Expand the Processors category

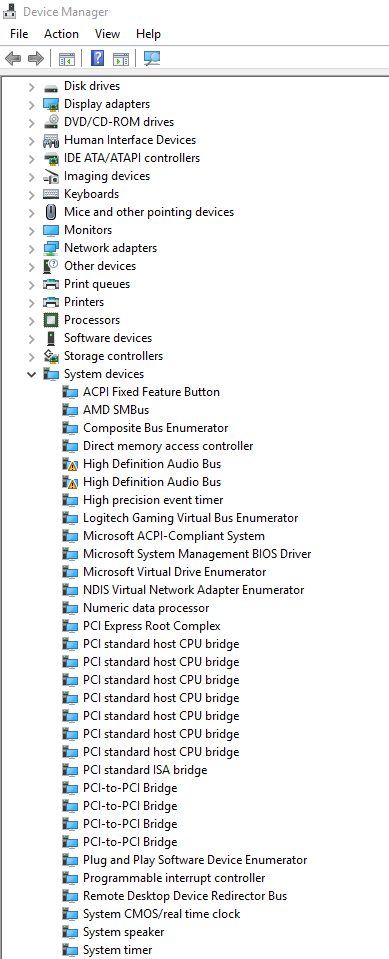point(31,320)
